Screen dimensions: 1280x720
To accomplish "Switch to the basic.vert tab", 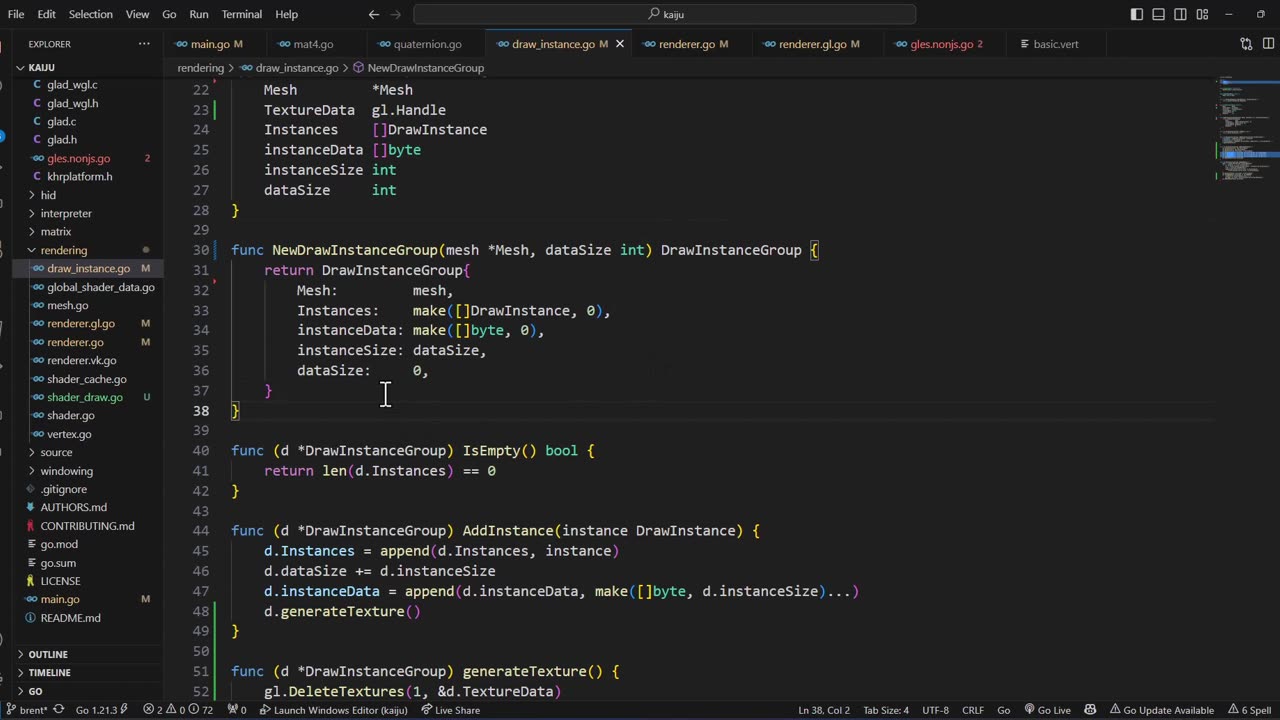I will [1056, 44].
